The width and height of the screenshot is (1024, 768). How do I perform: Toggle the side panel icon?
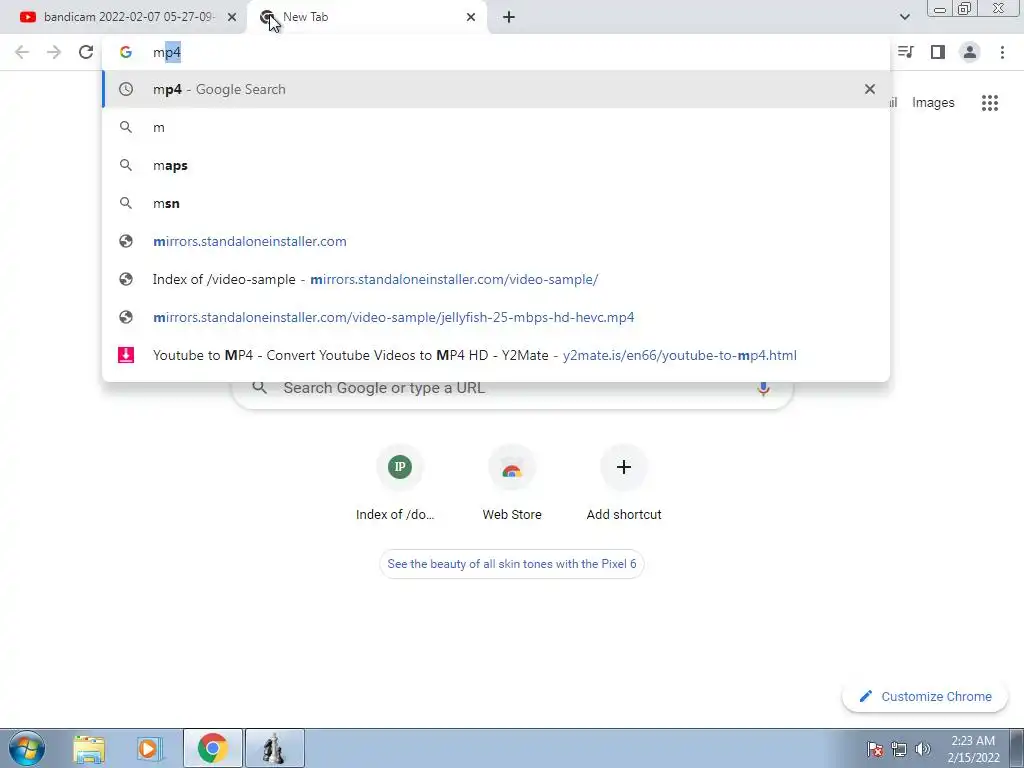(938, 52)
